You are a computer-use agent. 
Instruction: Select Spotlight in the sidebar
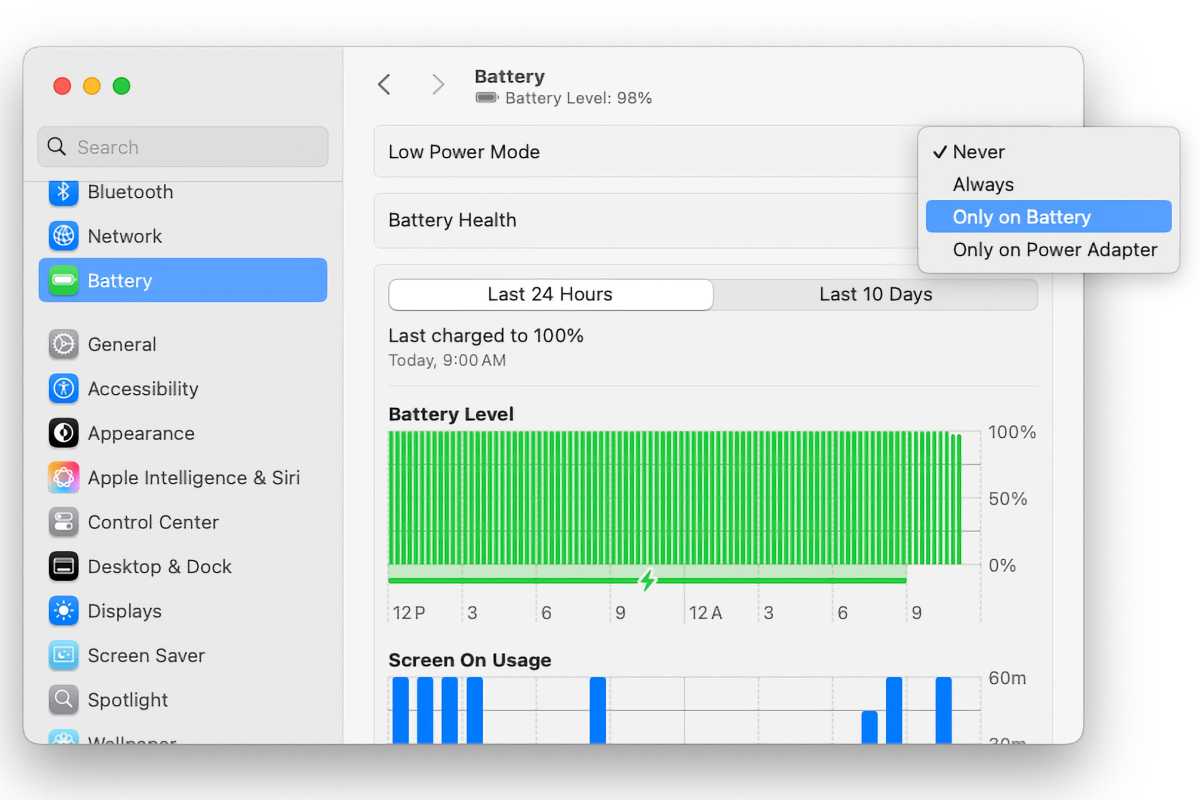127,700
